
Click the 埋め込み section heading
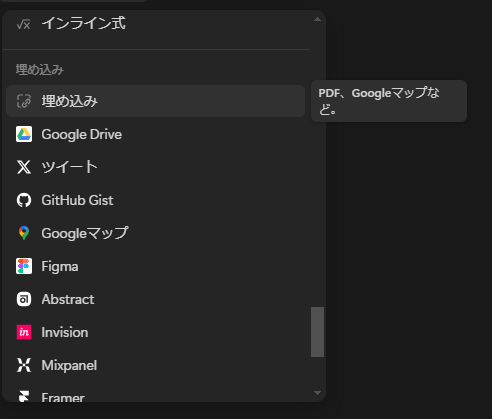click(x=40, y=70)
